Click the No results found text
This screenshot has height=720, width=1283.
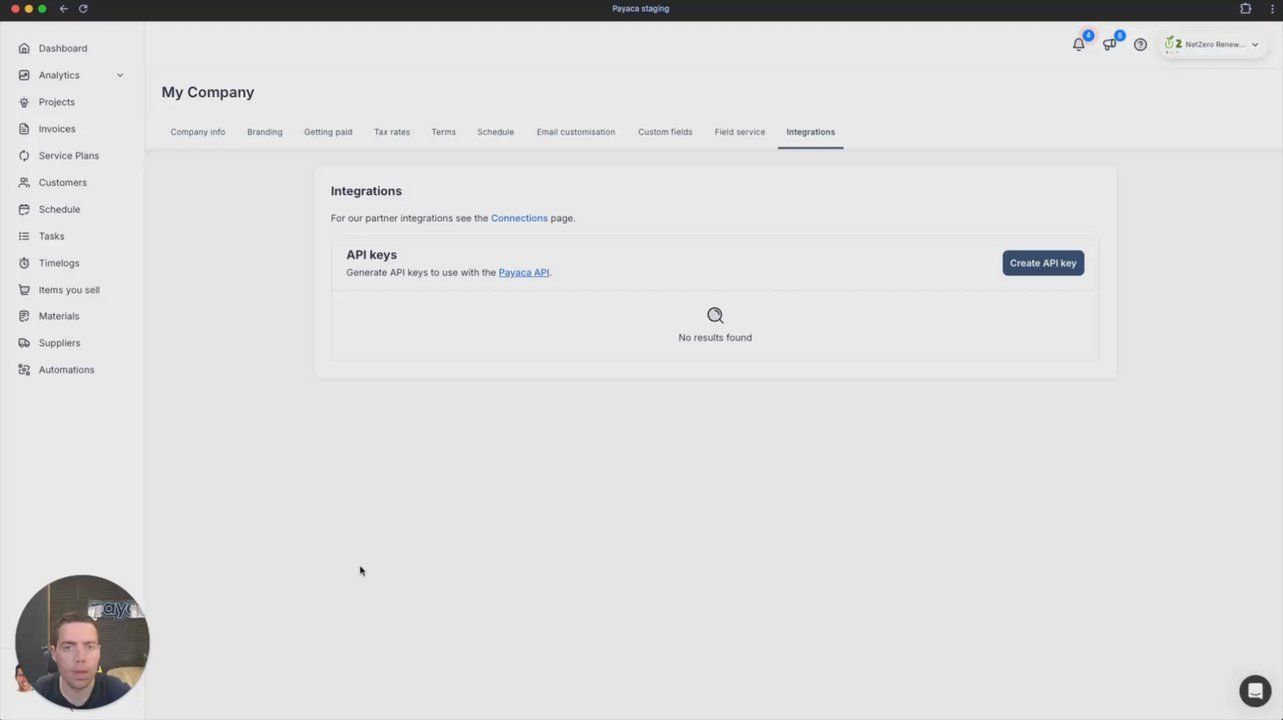point(715,338)
